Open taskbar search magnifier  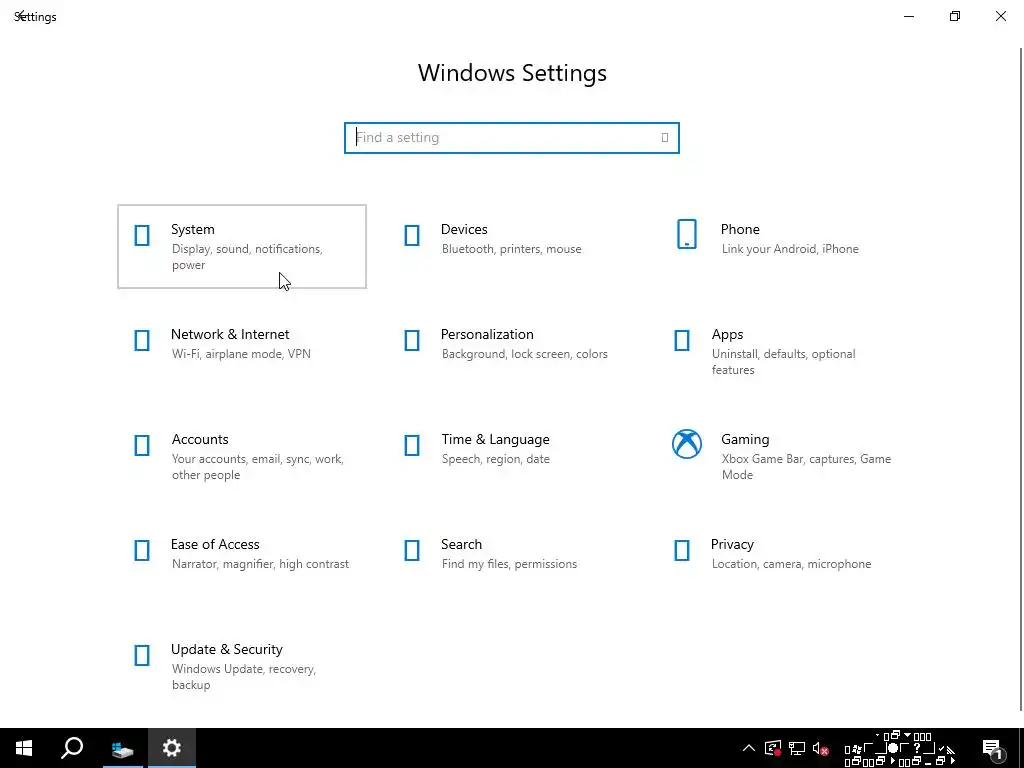pyautogui.click(x=72, y=748)
